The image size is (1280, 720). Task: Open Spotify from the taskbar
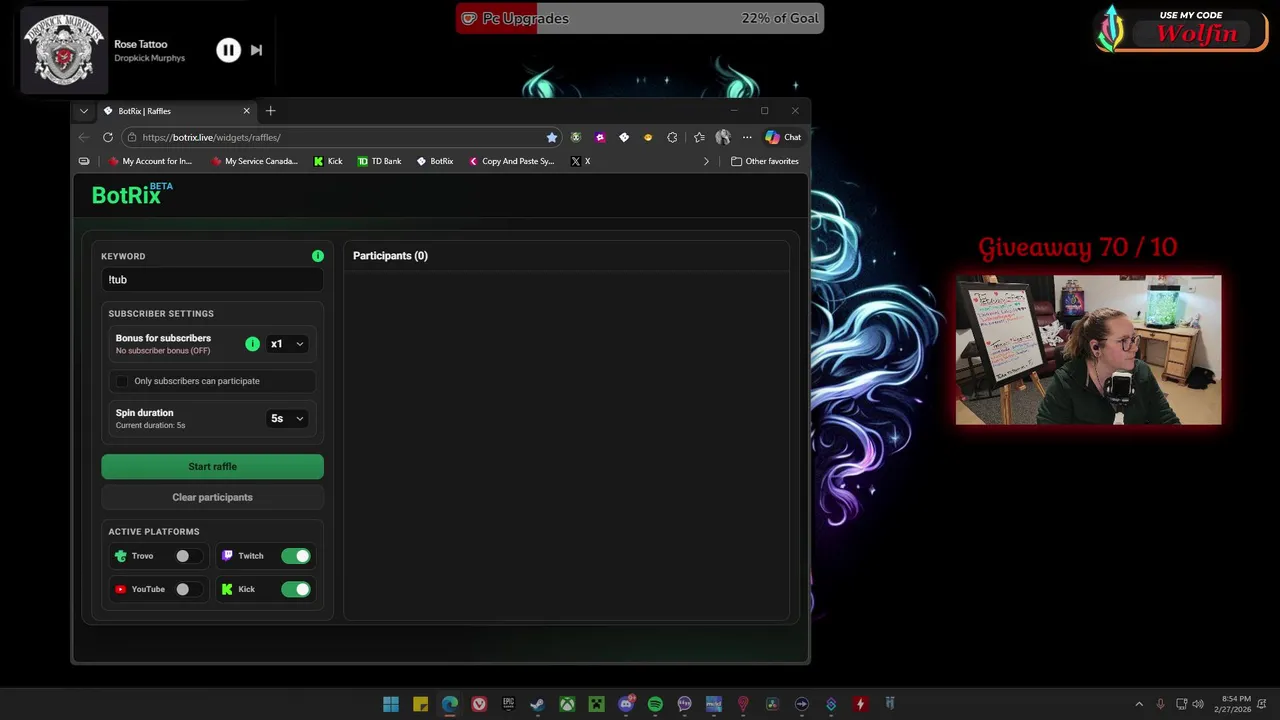[655, 704]
